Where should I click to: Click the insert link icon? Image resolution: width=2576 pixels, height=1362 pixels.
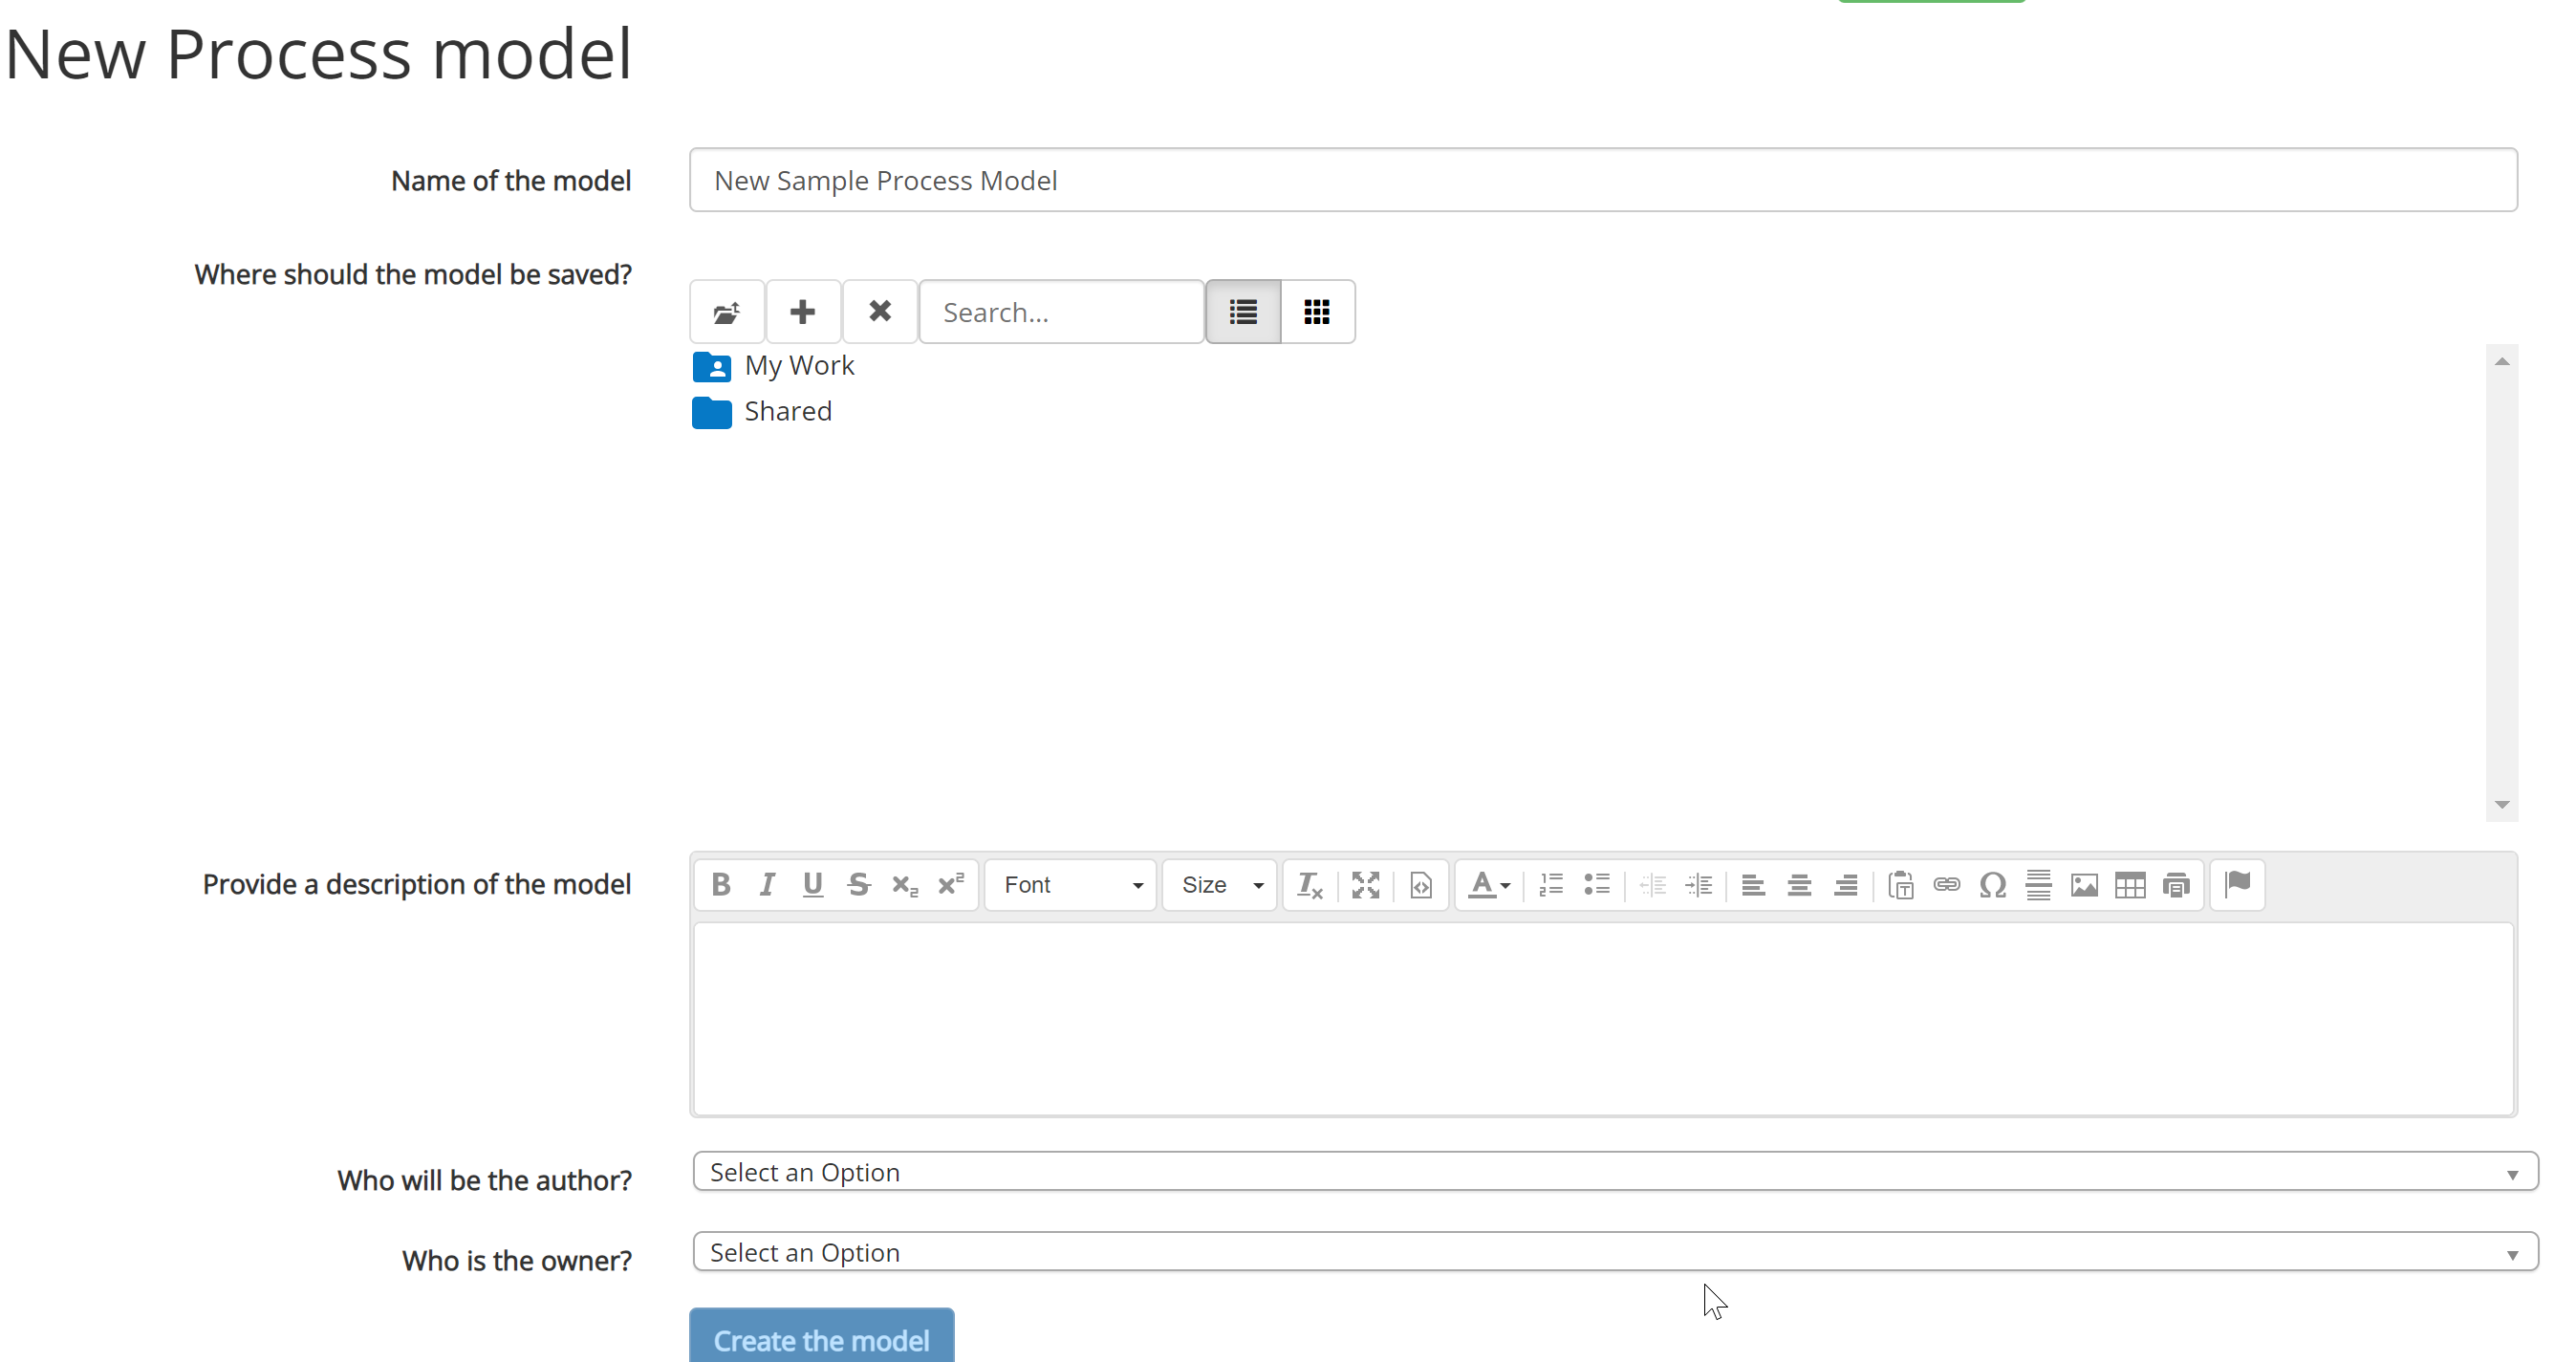click(x=1946, y=885)
